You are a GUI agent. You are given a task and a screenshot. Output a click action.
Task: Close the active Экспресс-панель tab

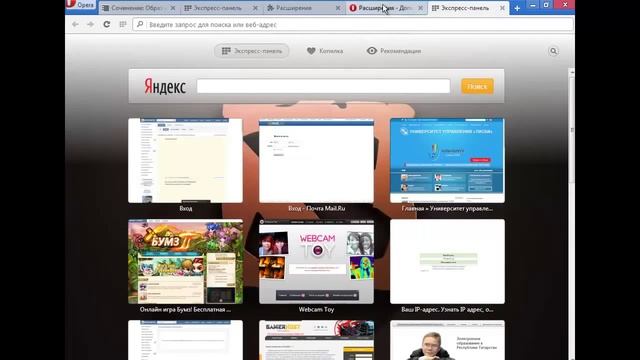pyautogui.click(x=502, y=8)
